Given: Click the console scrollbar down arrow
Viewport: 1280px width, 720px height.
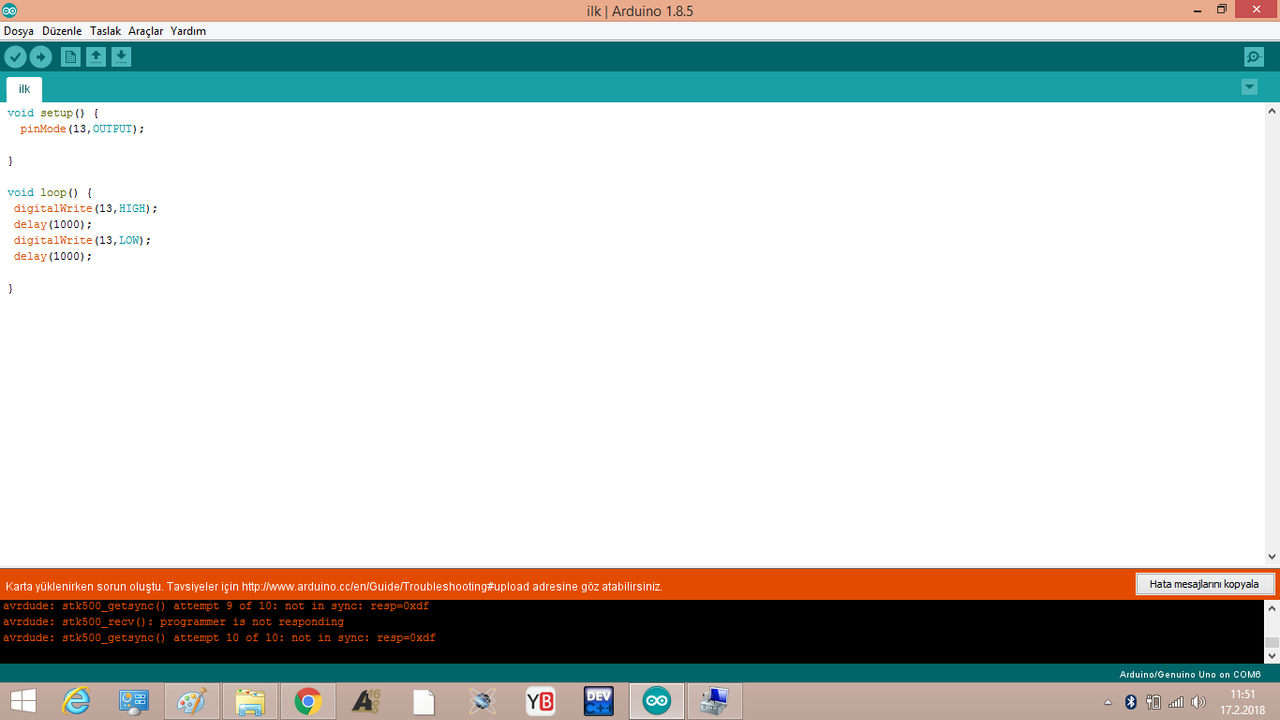Looking at the screenshot, I should [1272, 655].
